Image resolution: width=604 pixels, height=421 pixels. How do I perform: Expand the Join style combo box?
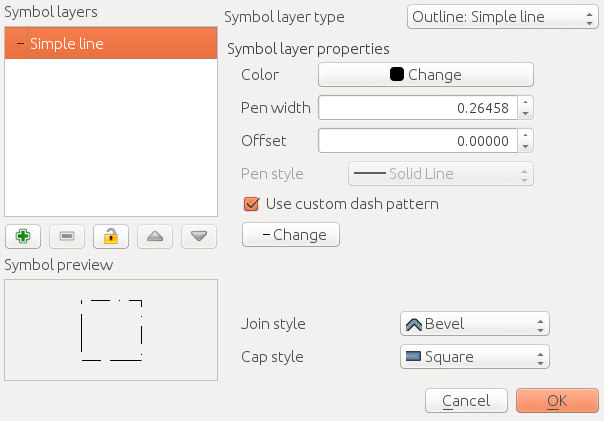point(475,324)
